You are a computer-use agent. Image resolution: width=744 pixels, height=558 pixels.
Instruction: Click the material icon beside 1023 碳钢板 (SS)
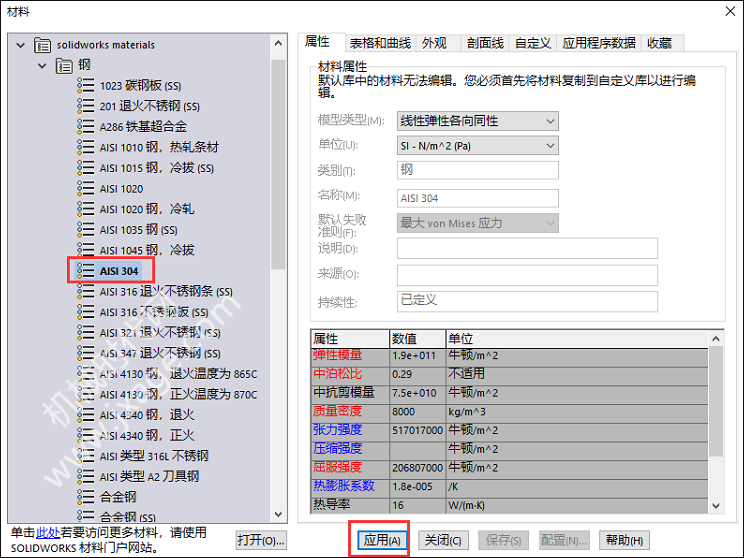coord(85,85)
